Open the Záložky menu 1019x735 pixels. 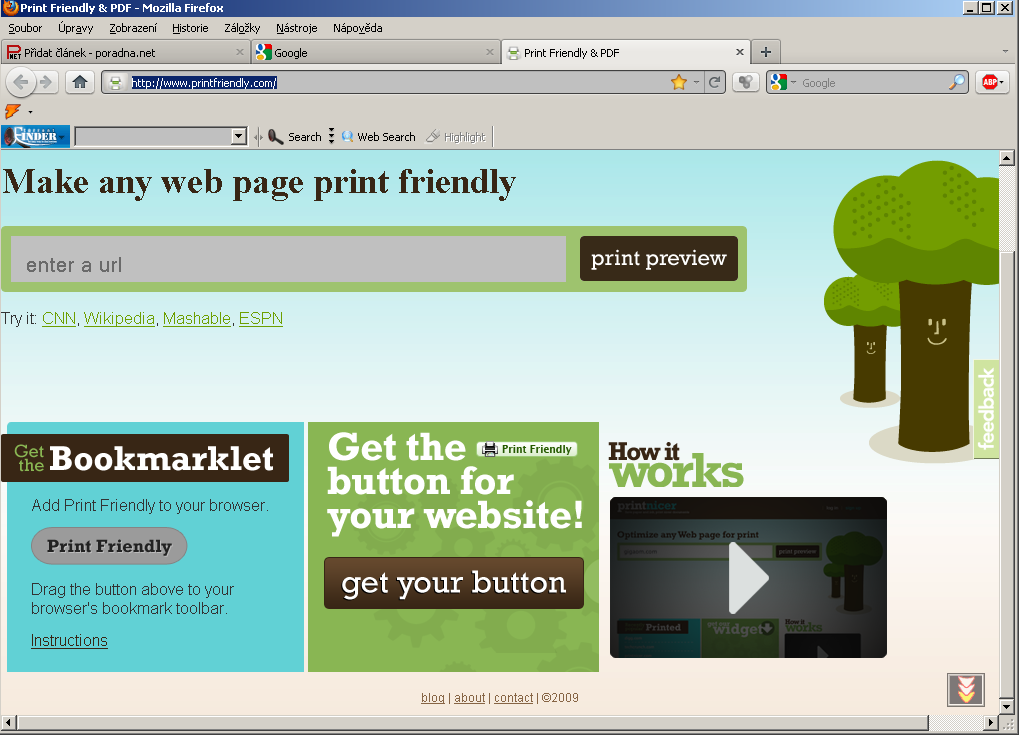pyautogui.click(x=242, y=28)
